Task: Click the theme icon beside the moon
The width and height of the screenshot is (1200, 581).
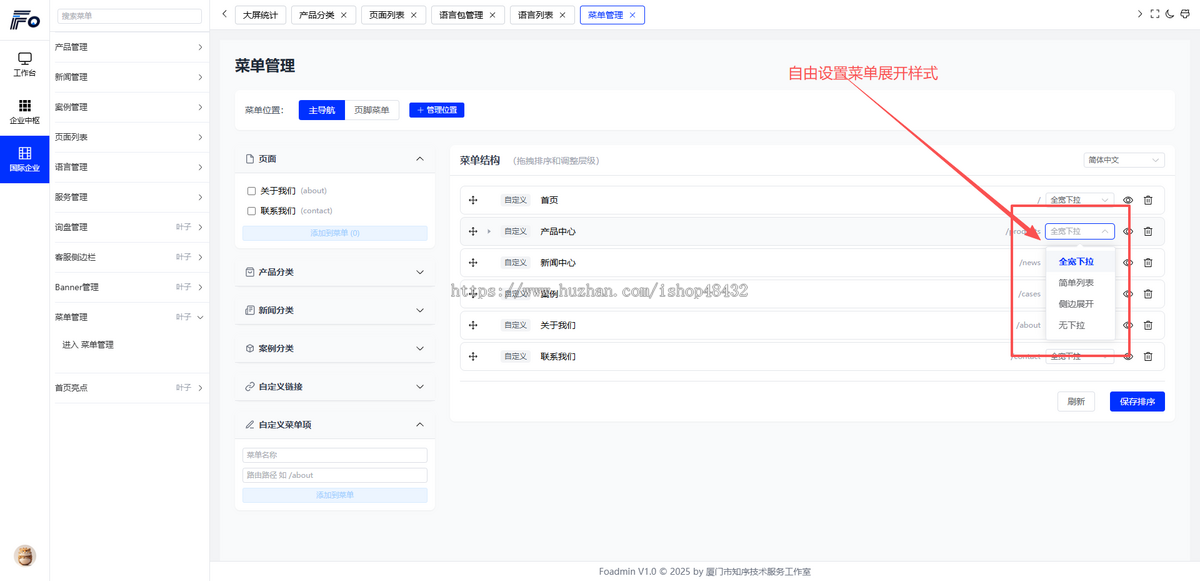Action: point(1185,14)
